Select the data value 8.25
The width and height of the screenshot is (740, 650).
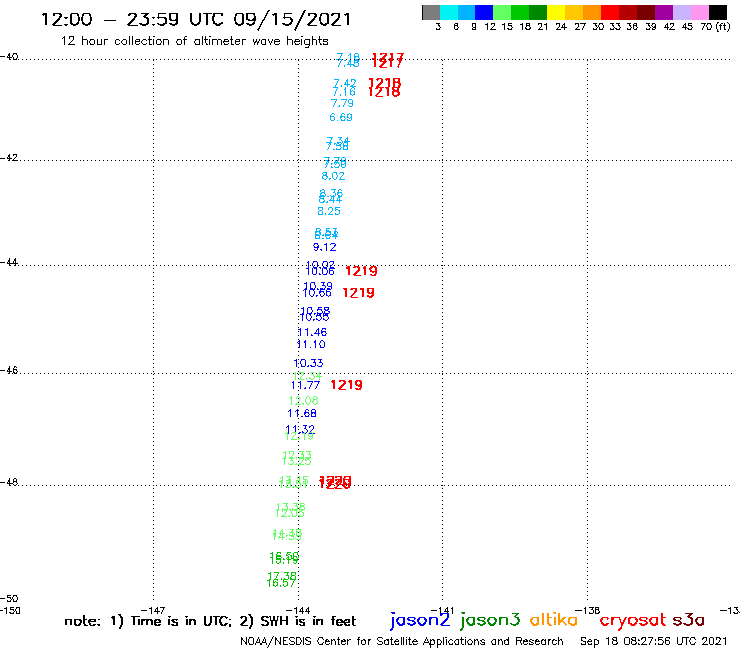point(329,211)
